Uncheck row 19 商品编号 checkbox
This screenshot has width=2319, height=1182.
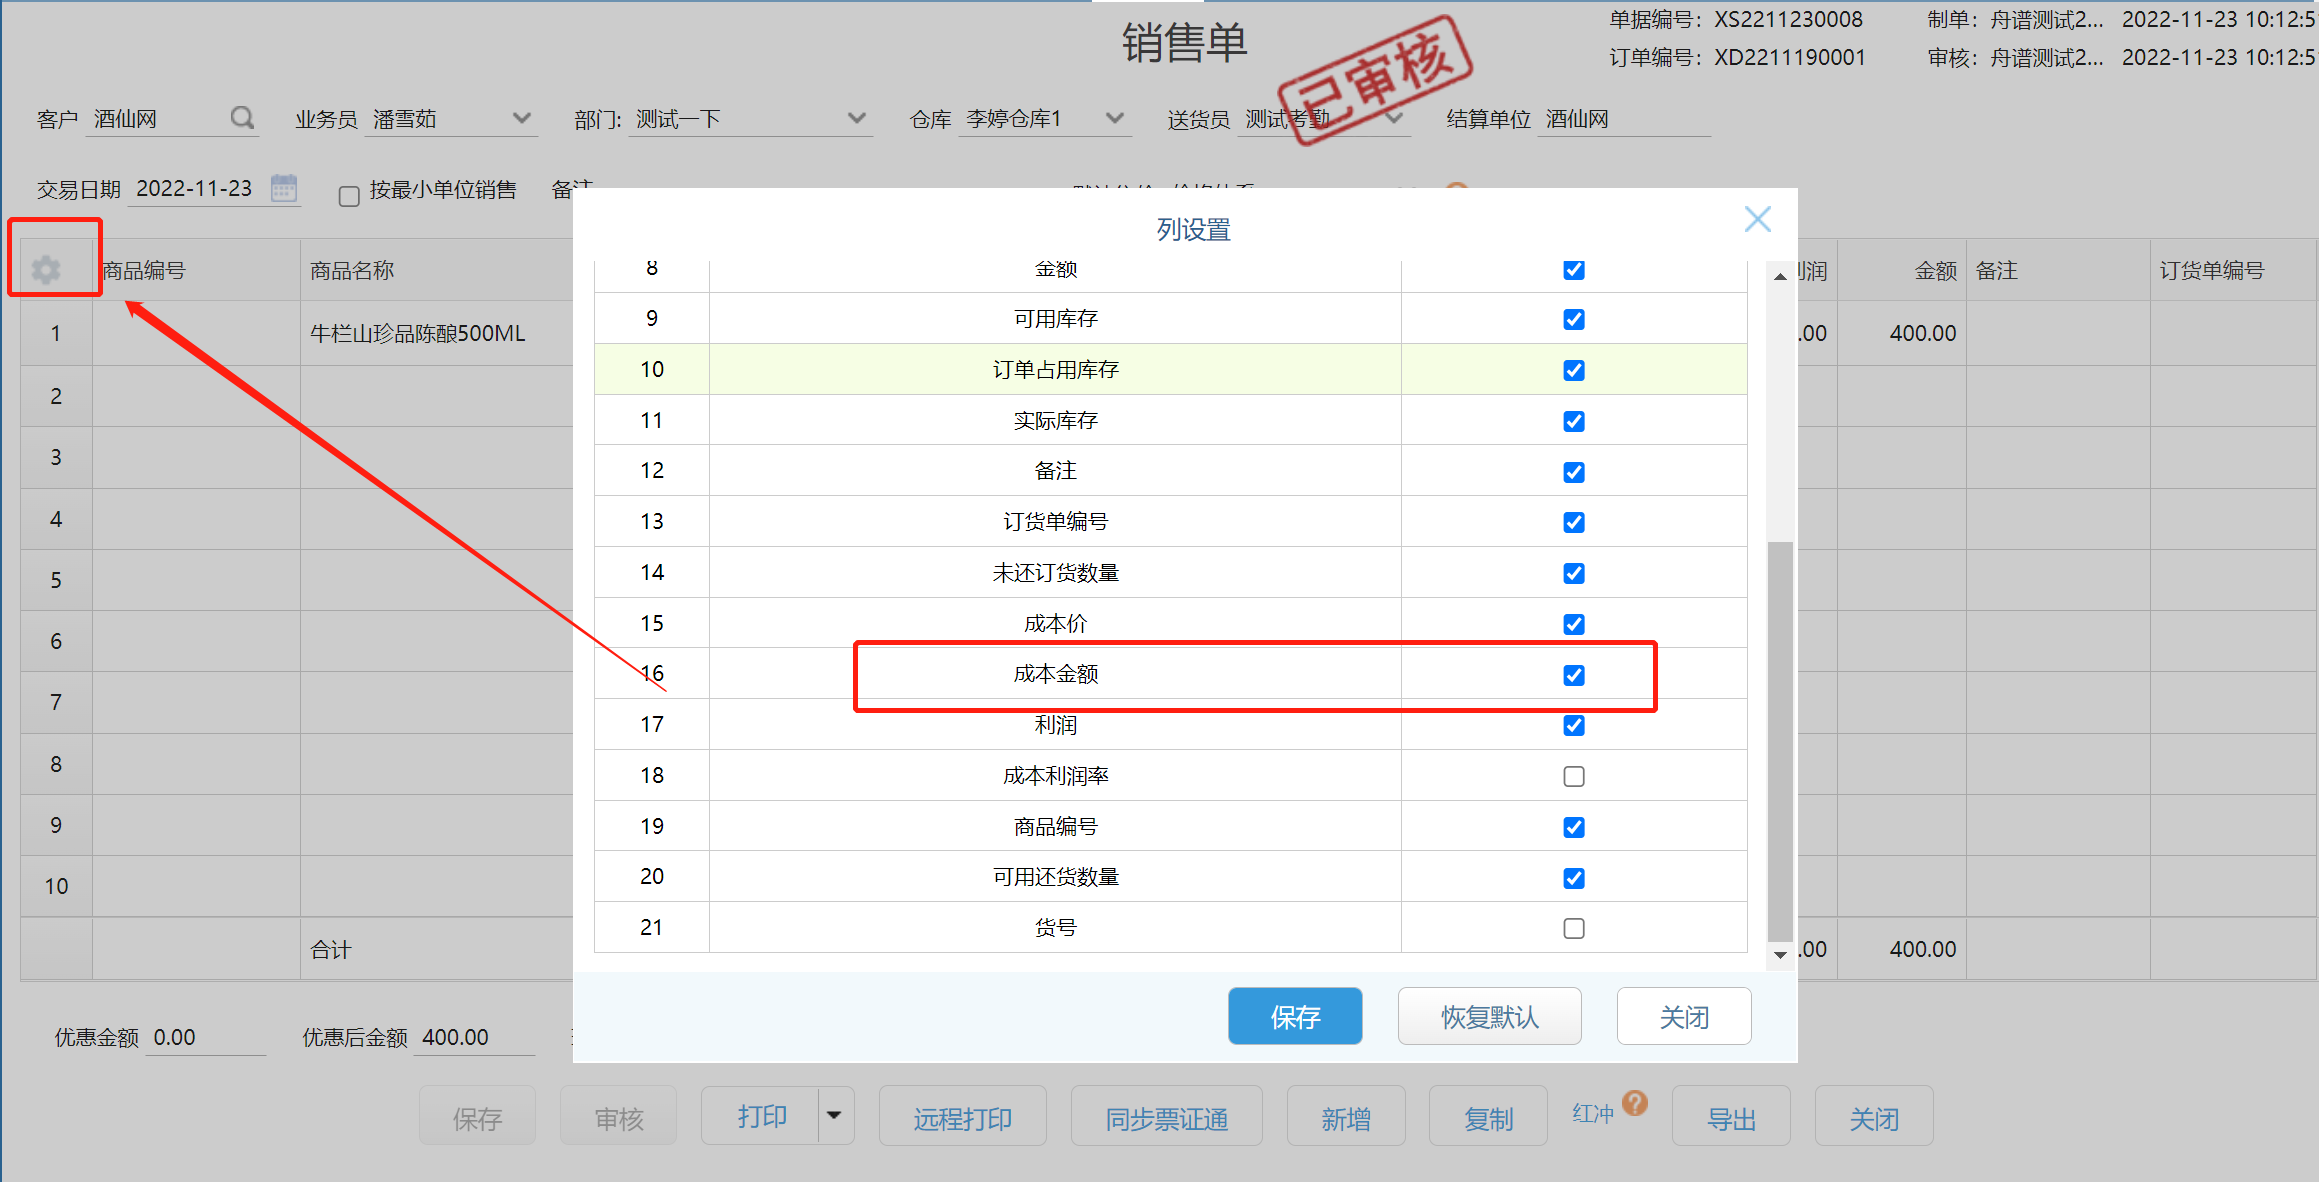tap(1574, 827)
